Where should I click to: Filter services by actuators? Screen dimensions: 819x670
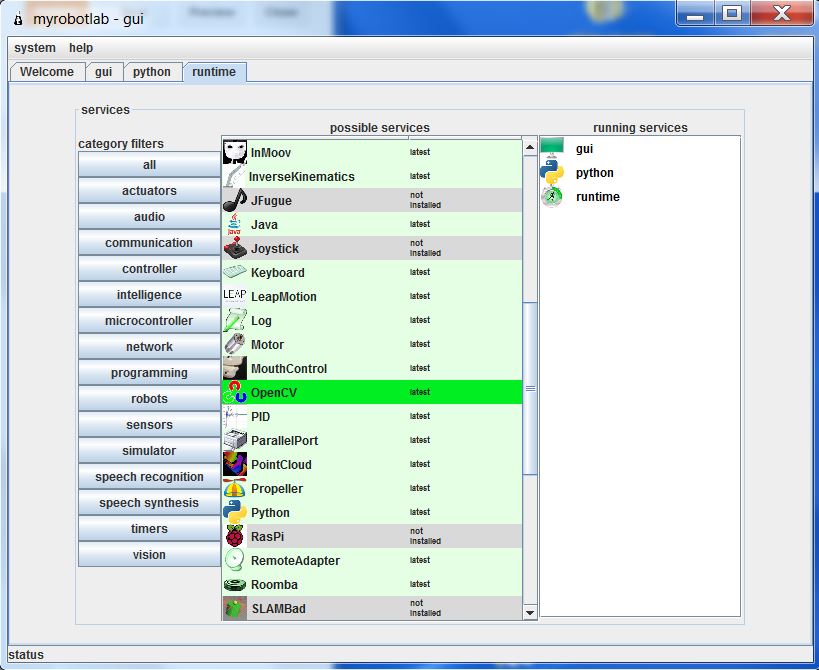[x=149, y=191]
